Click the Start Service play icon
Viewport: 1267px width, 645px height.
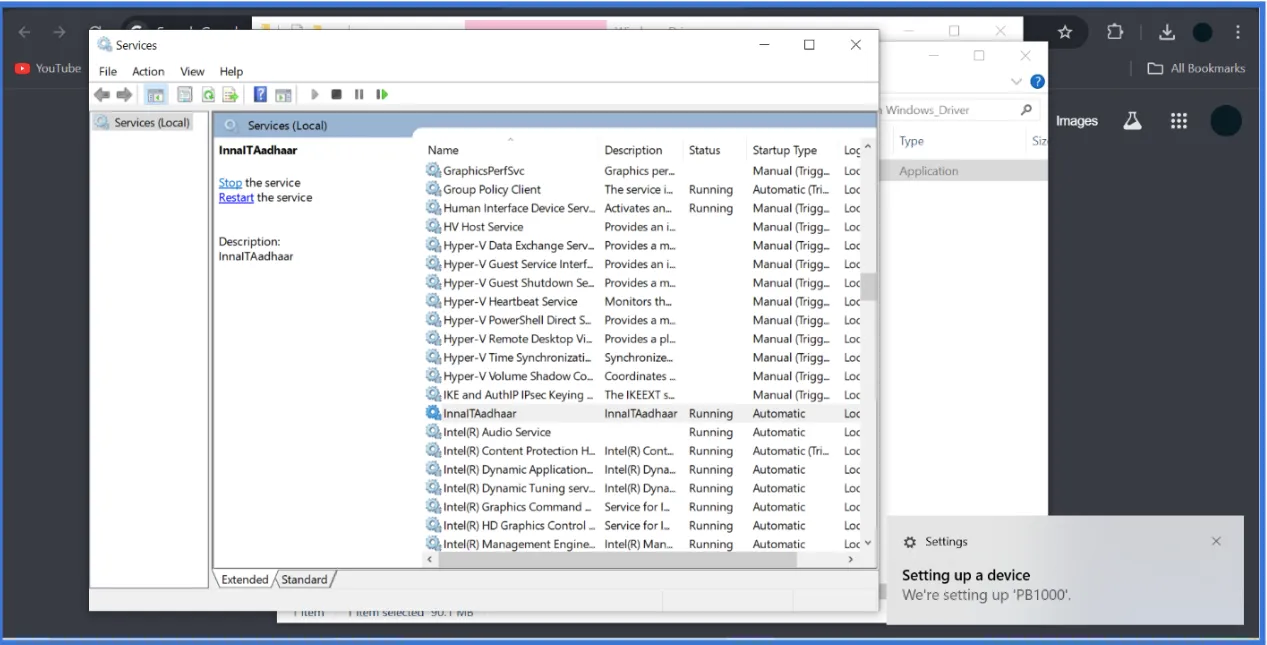(314, 94)
